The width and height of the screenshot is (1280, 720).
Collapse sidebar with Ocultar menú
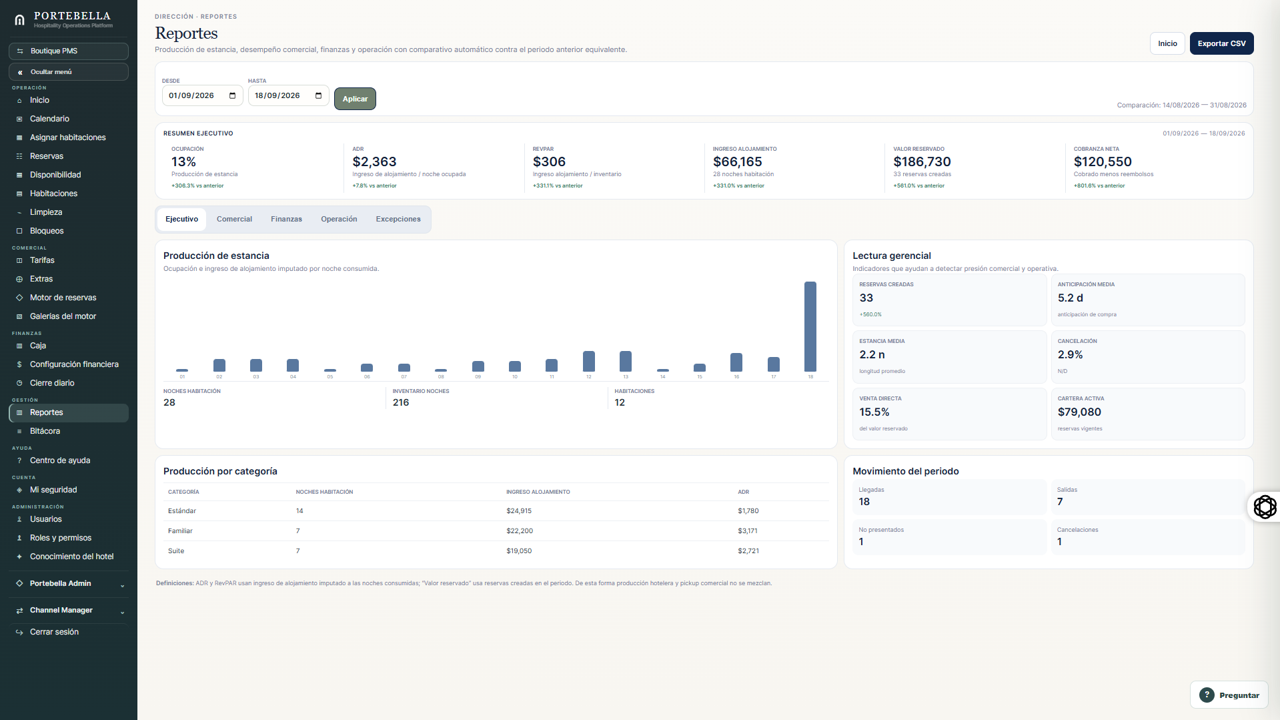click(68, 72)
